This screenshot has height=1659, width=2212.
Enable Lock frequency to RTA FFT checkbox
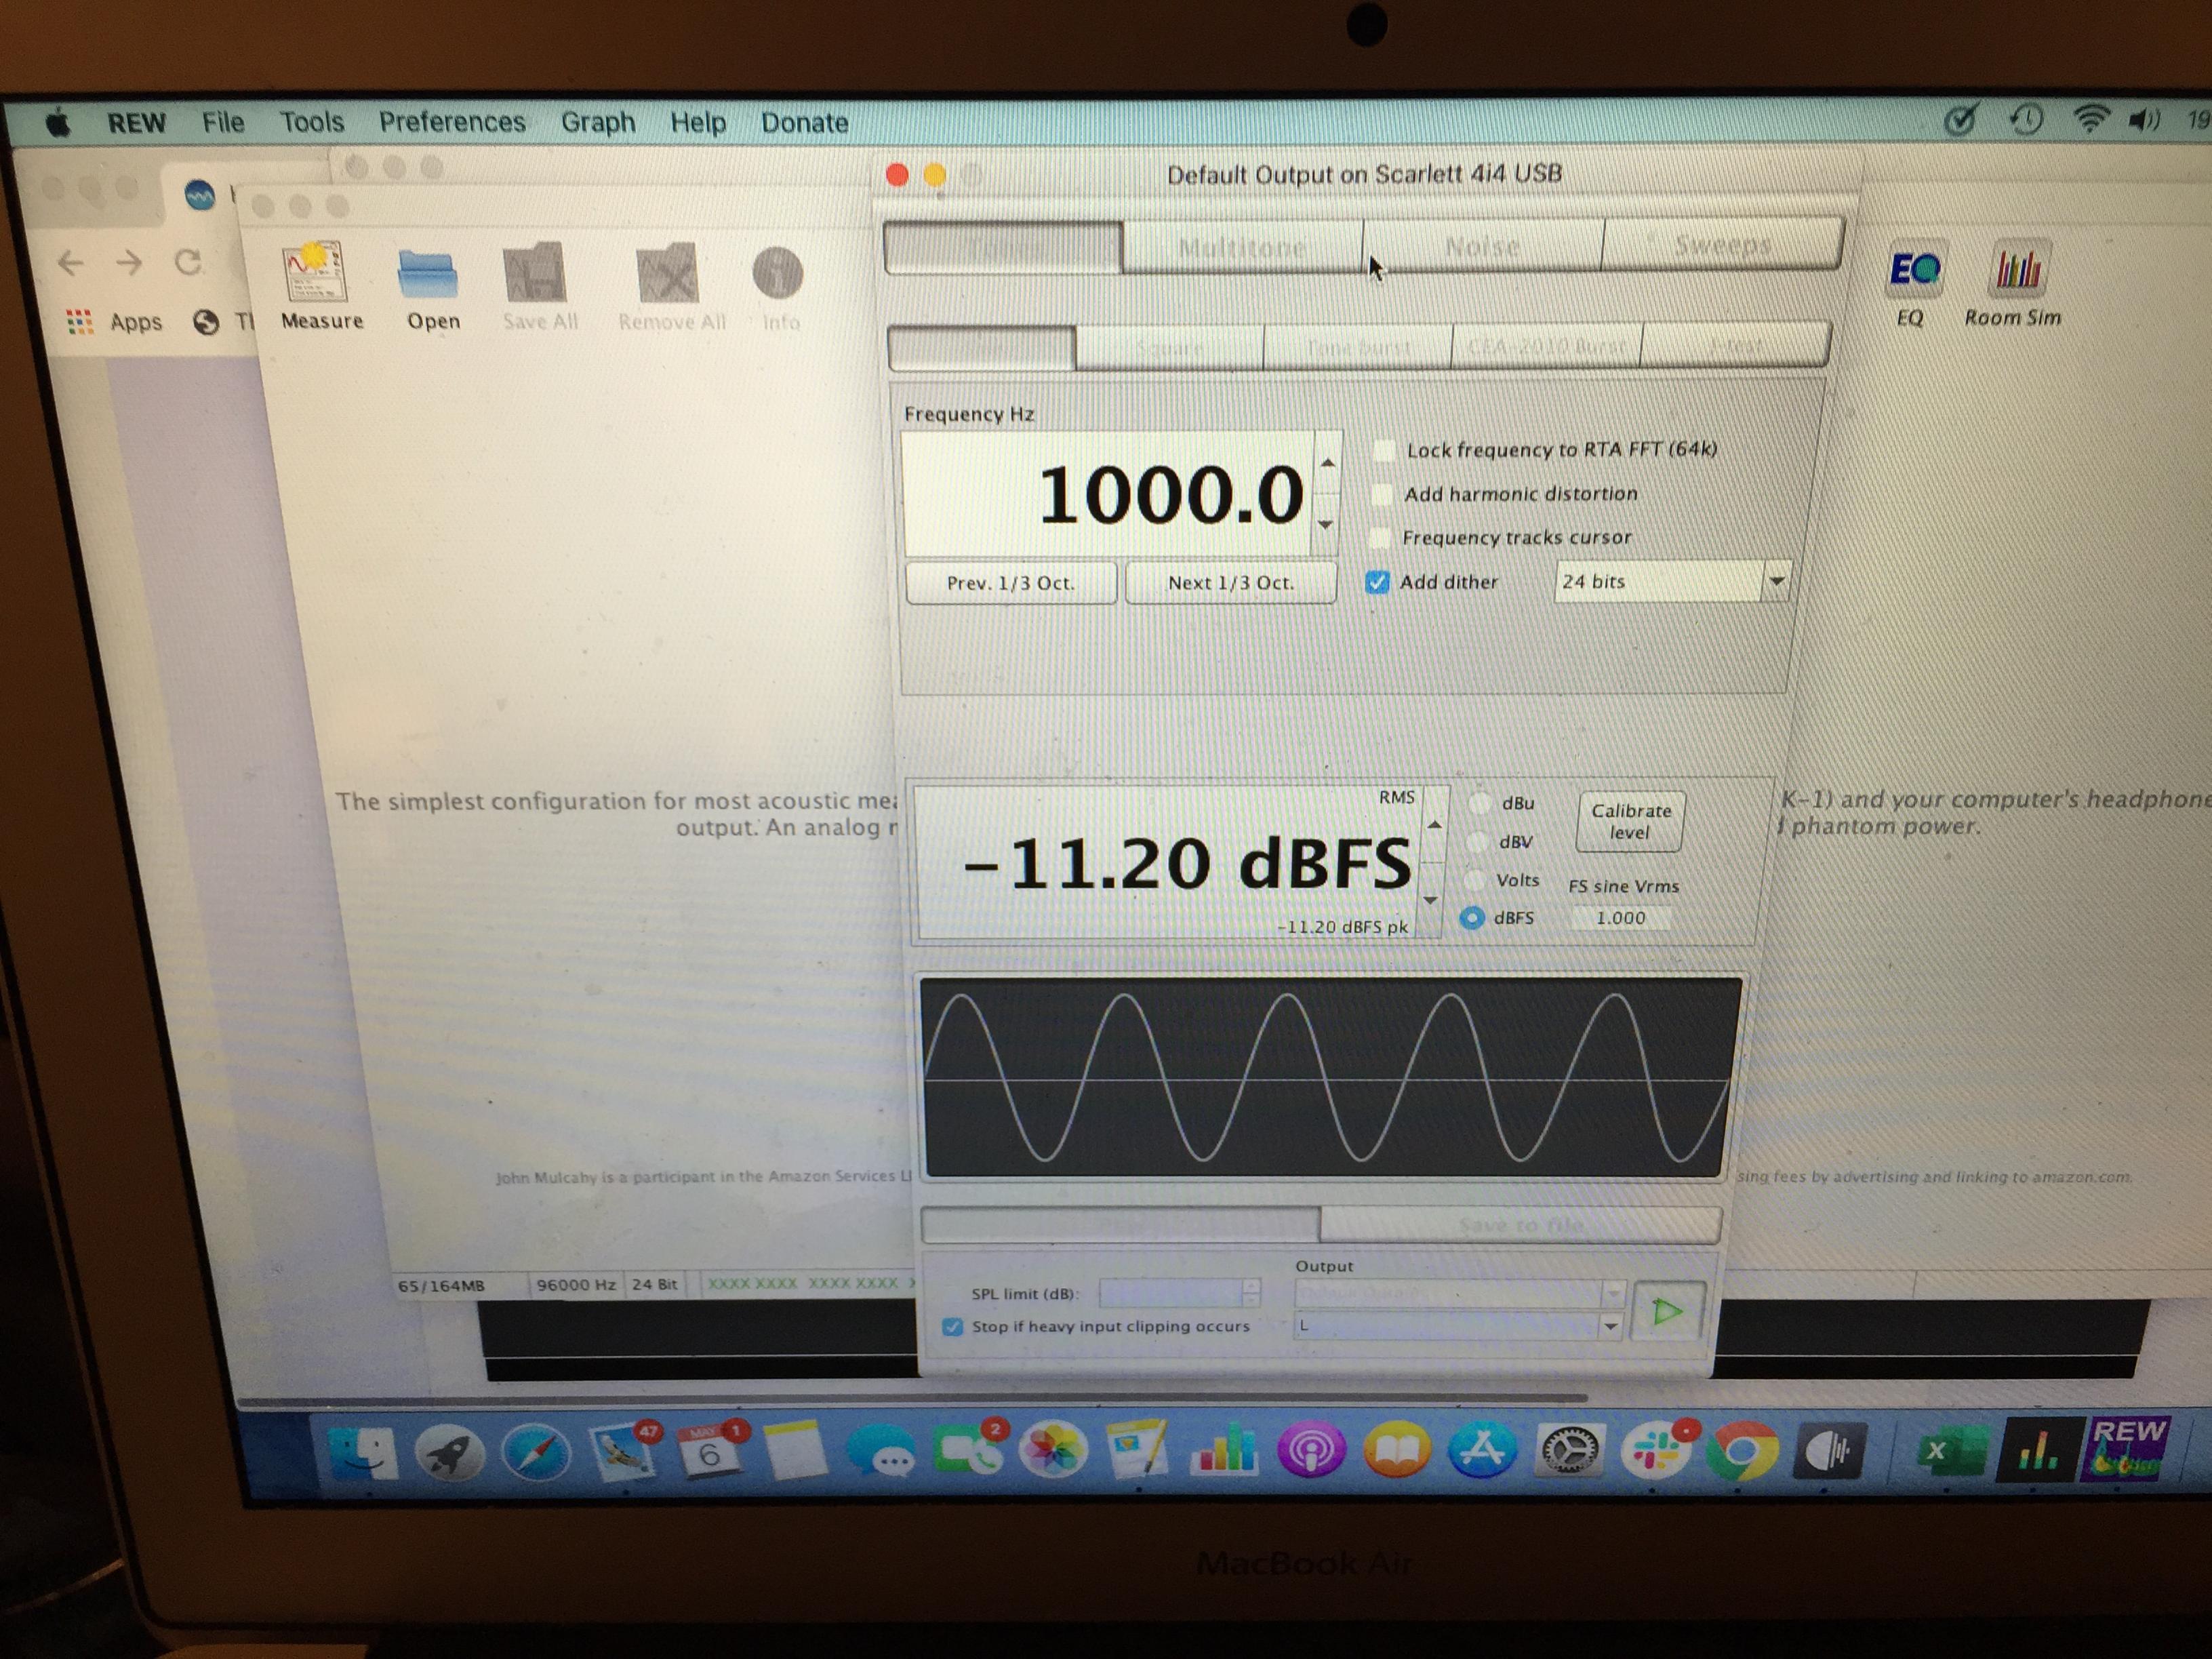[1383, 450]
